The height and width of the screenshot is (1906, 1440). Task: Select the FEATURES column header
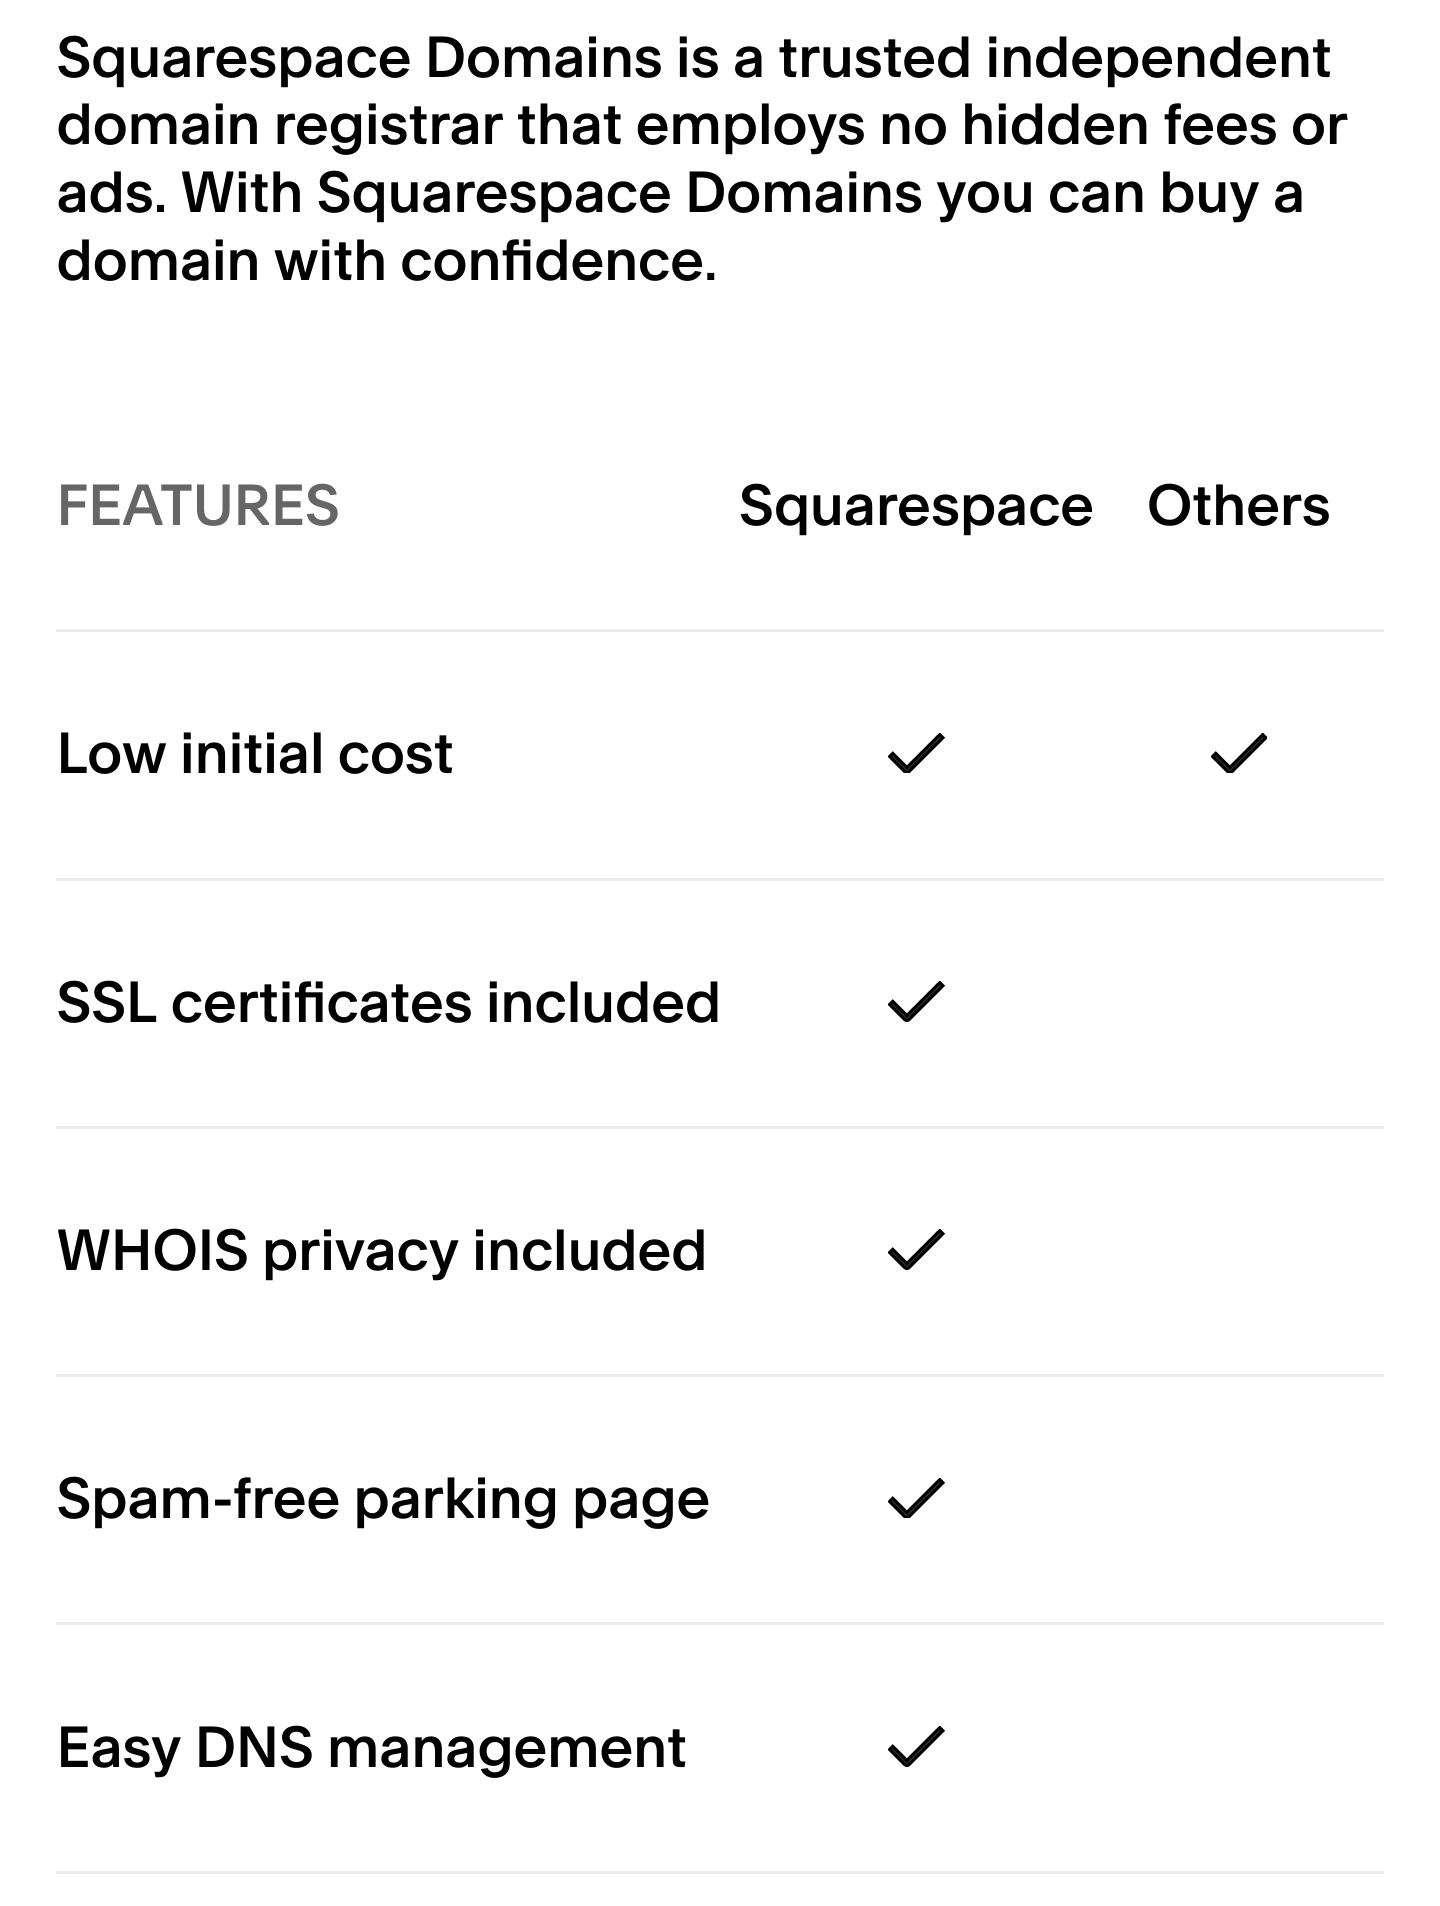point(198,505)
